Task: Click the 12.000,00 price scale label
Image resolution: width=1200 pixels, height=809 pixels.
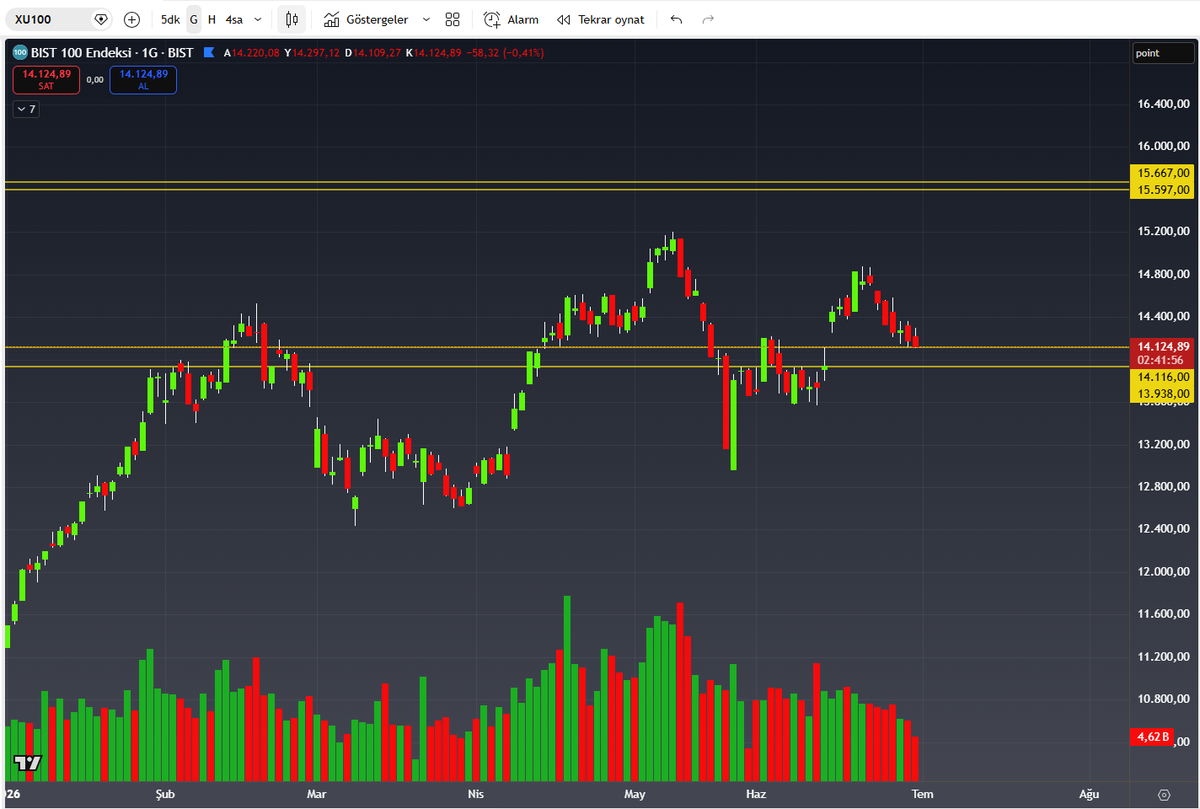Action: [x=1161, y=571]
